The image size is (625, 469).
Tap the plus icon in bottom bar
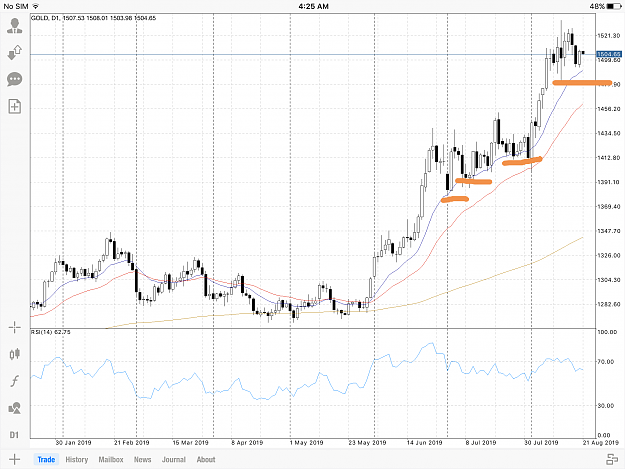tap(14, 459)
